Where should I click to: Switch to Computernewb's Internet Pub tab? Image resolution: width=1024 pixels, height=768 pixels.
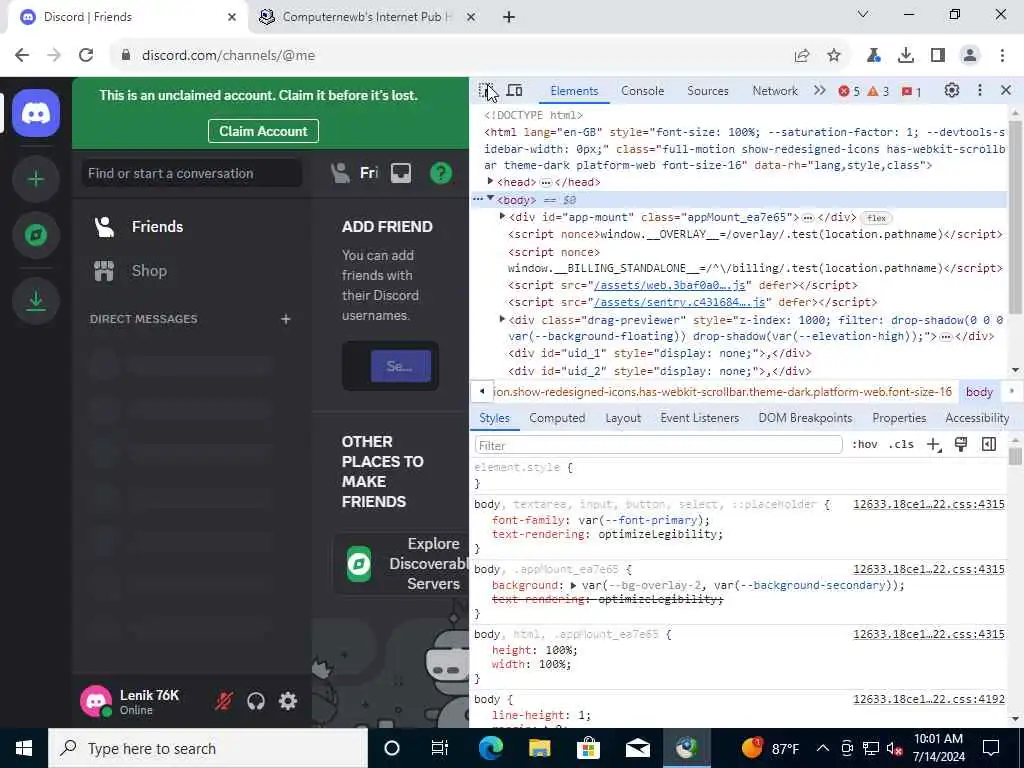click(366, 17)
